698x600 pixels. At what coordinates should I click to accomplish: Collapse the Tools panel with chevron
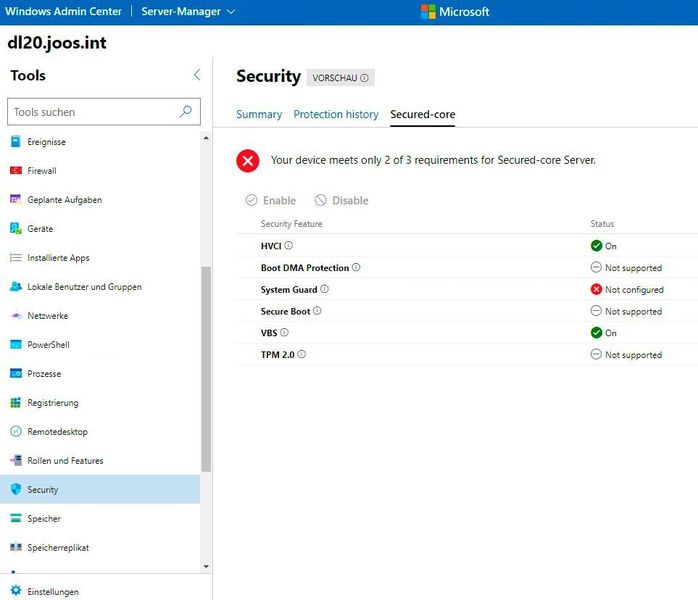(x=197, y=75)
